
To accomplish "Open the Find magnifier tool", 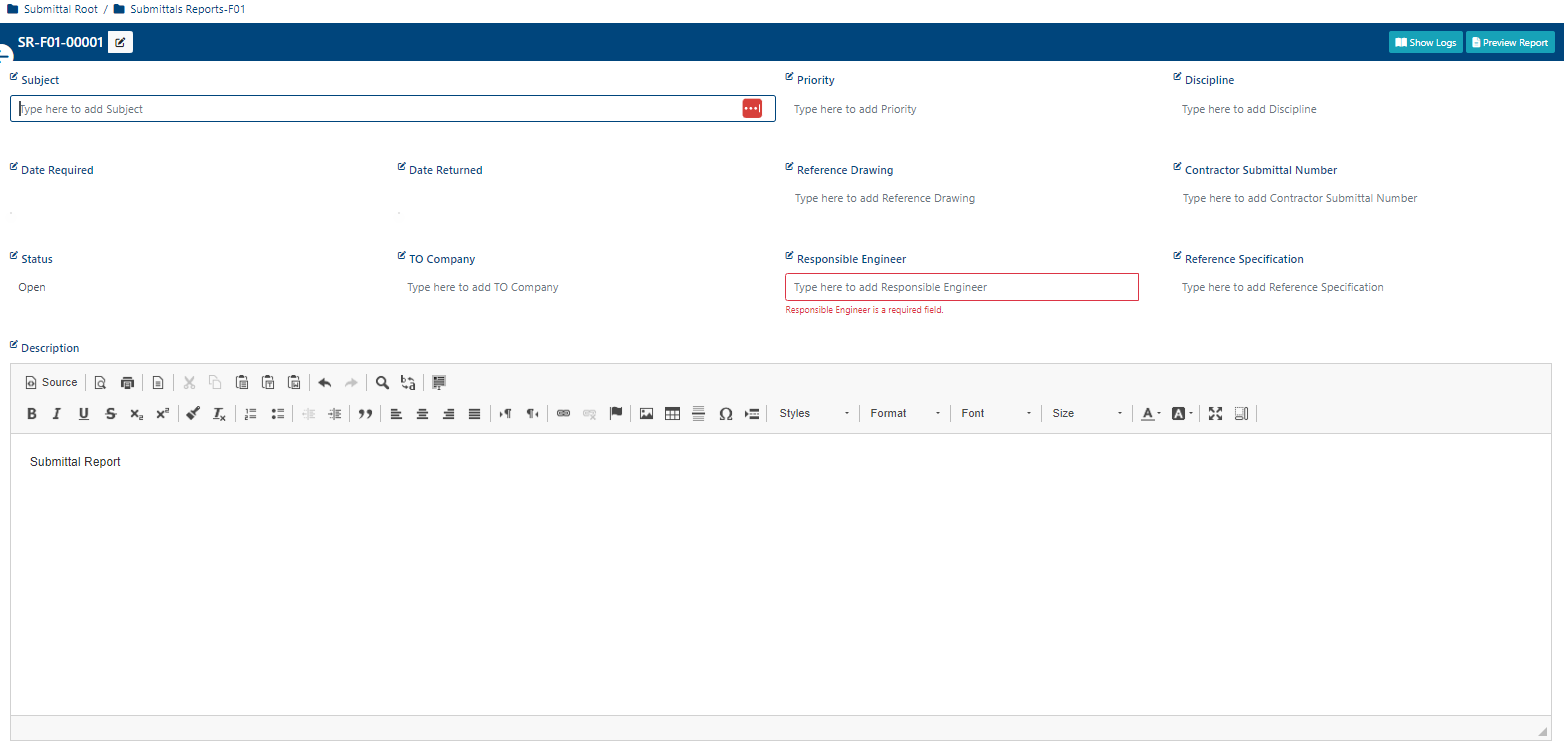I will pyautogui.click(x=382, y=382).
